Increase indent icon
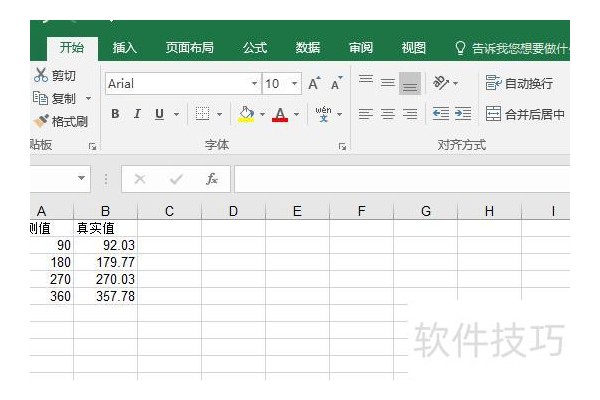The height and width of the screenshot is (400, 600). coord(463,114)
